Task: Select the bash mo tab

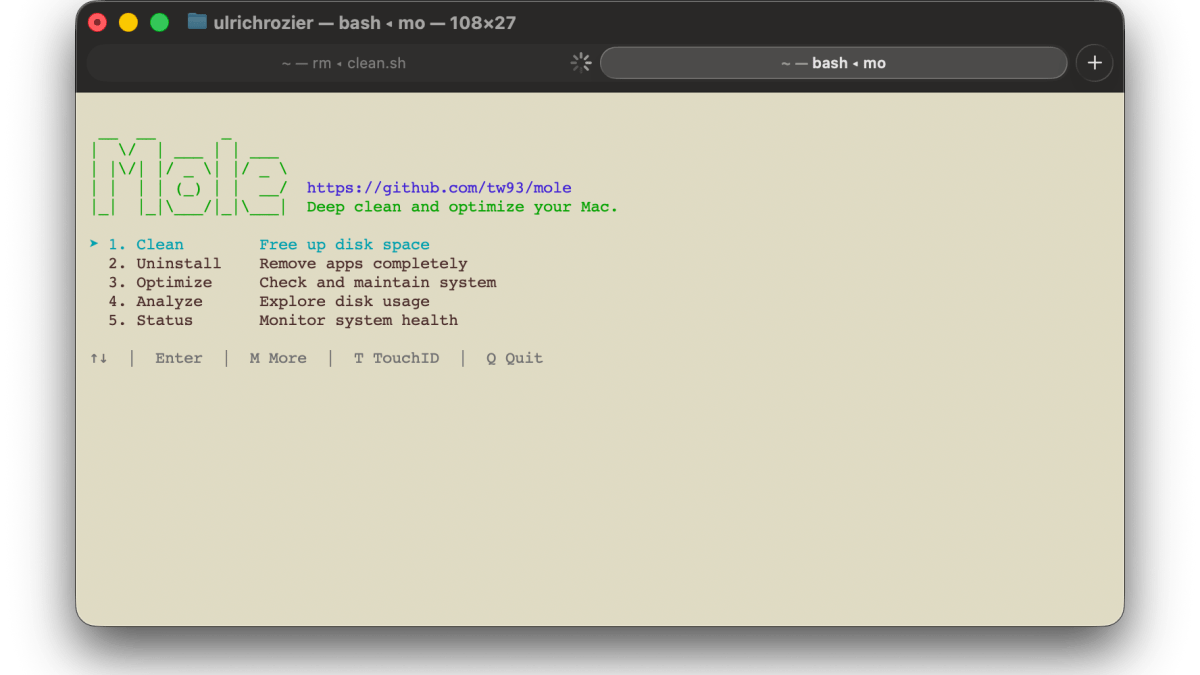Action: (x=833, y=63)
